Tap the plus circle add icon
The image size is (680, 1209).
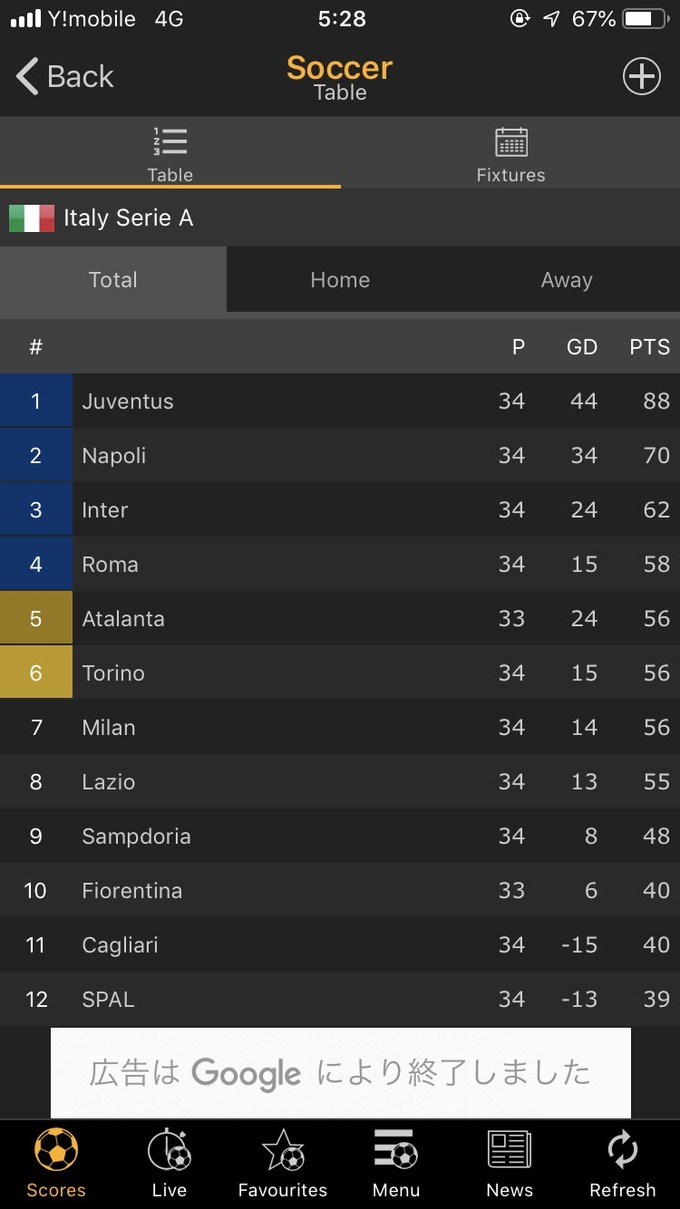pyautogui.click(x=642, y=76)
